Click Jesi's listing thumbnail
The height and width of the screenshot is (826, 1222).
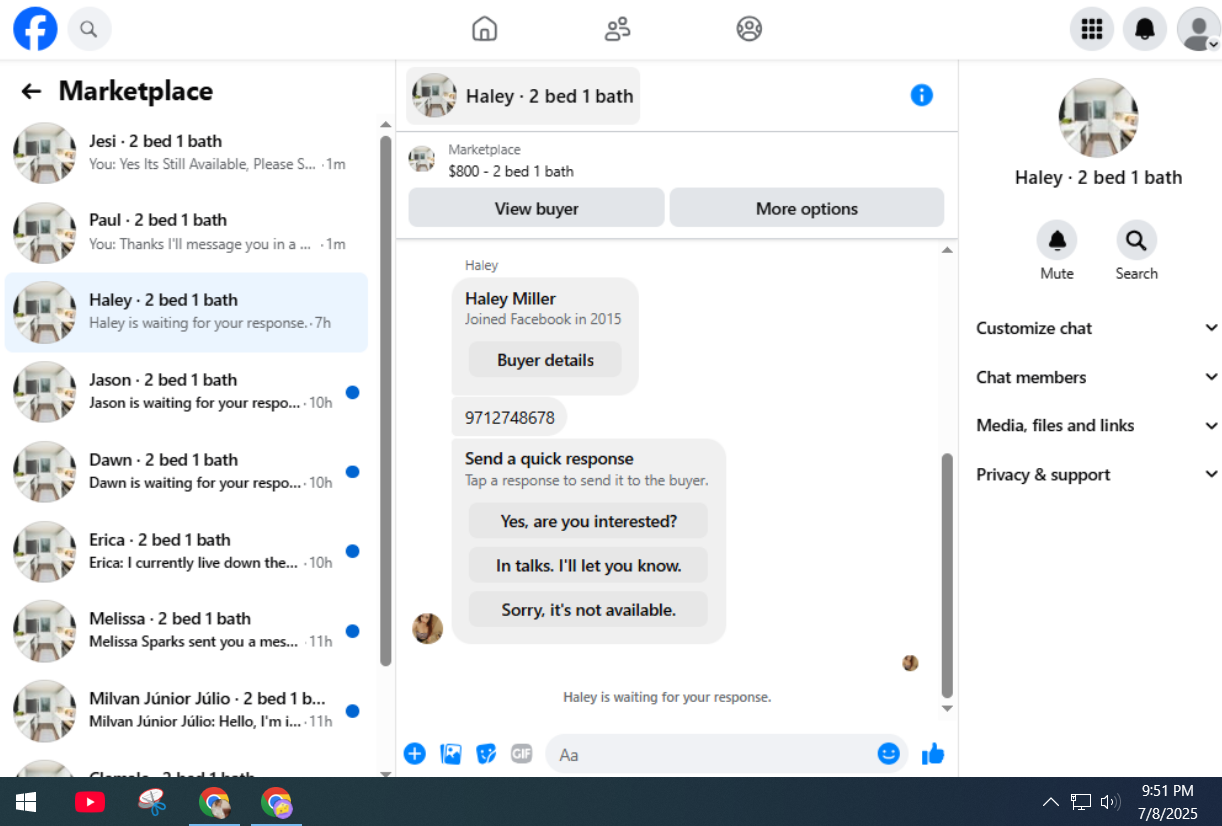click(x=45, y=153)
